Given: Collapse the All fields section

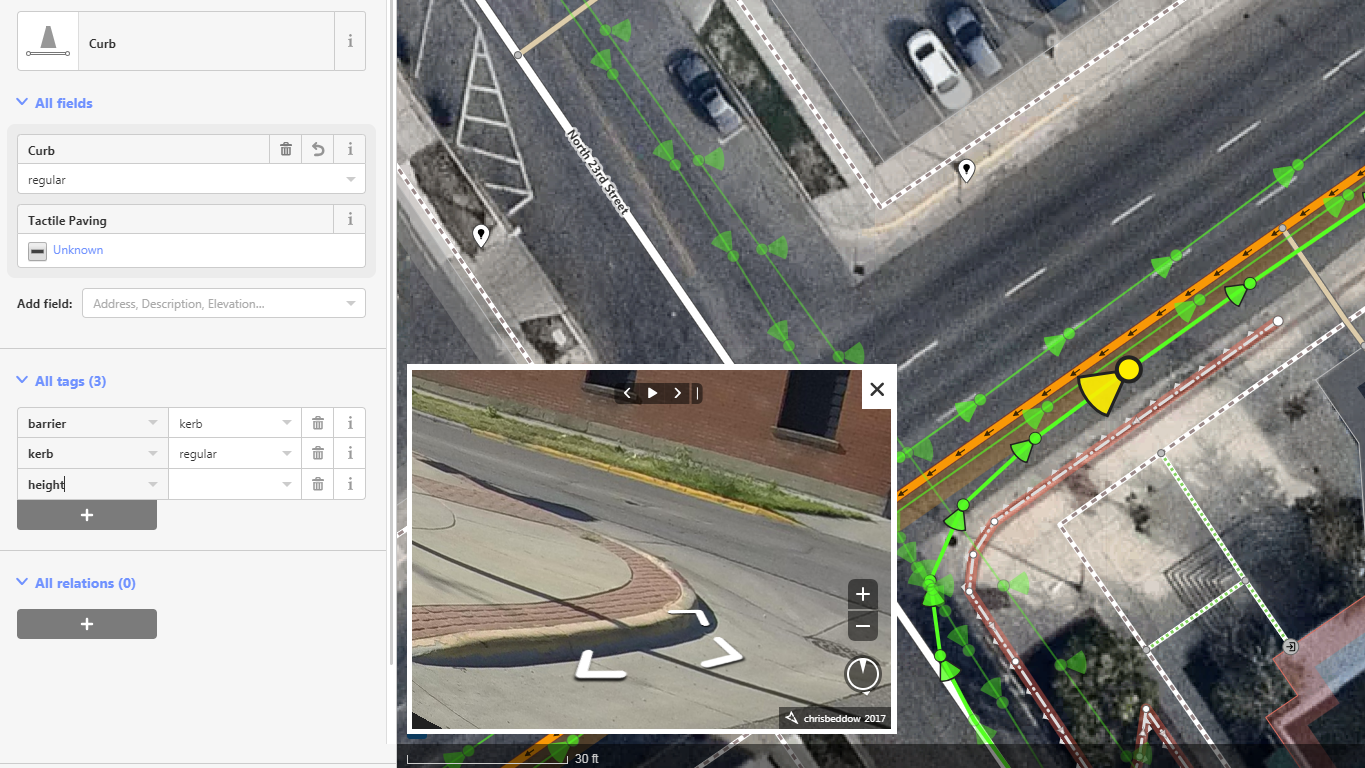Looking at the screenshot, I should click(x=63, y=103).
